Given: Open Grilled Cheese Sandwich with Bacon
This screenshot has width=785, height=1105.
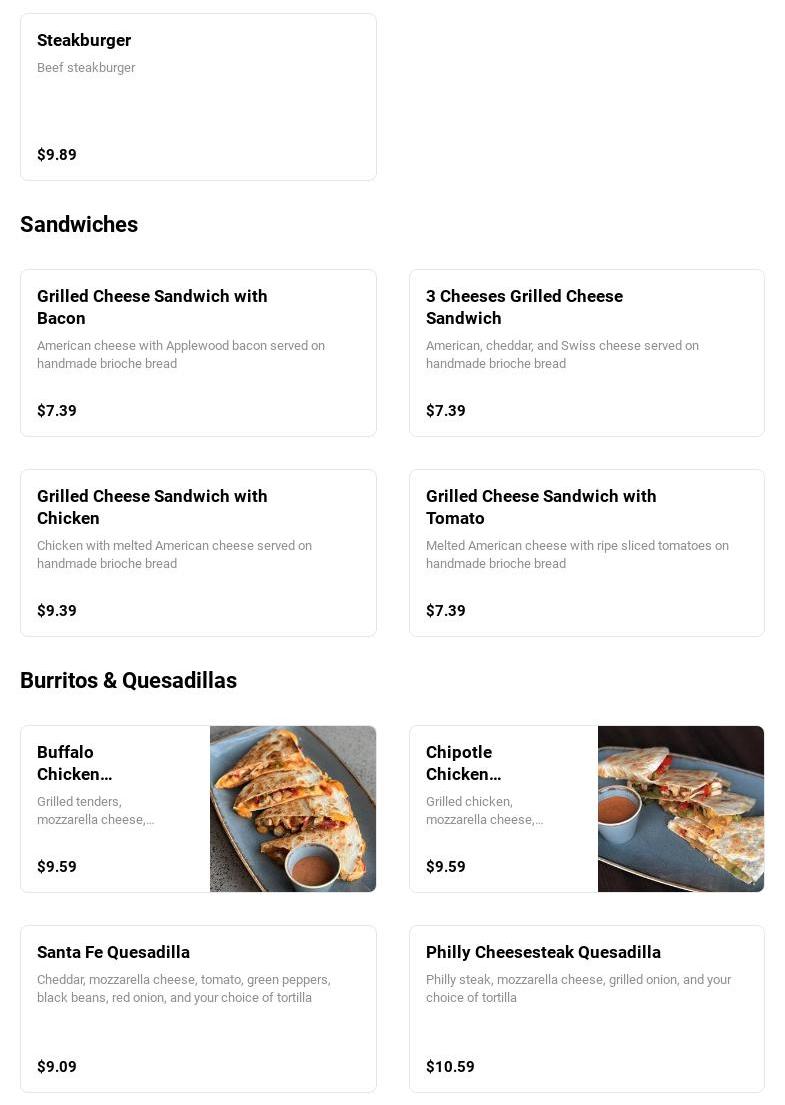Looking at the screenshot, I should [x=152, y=307].
